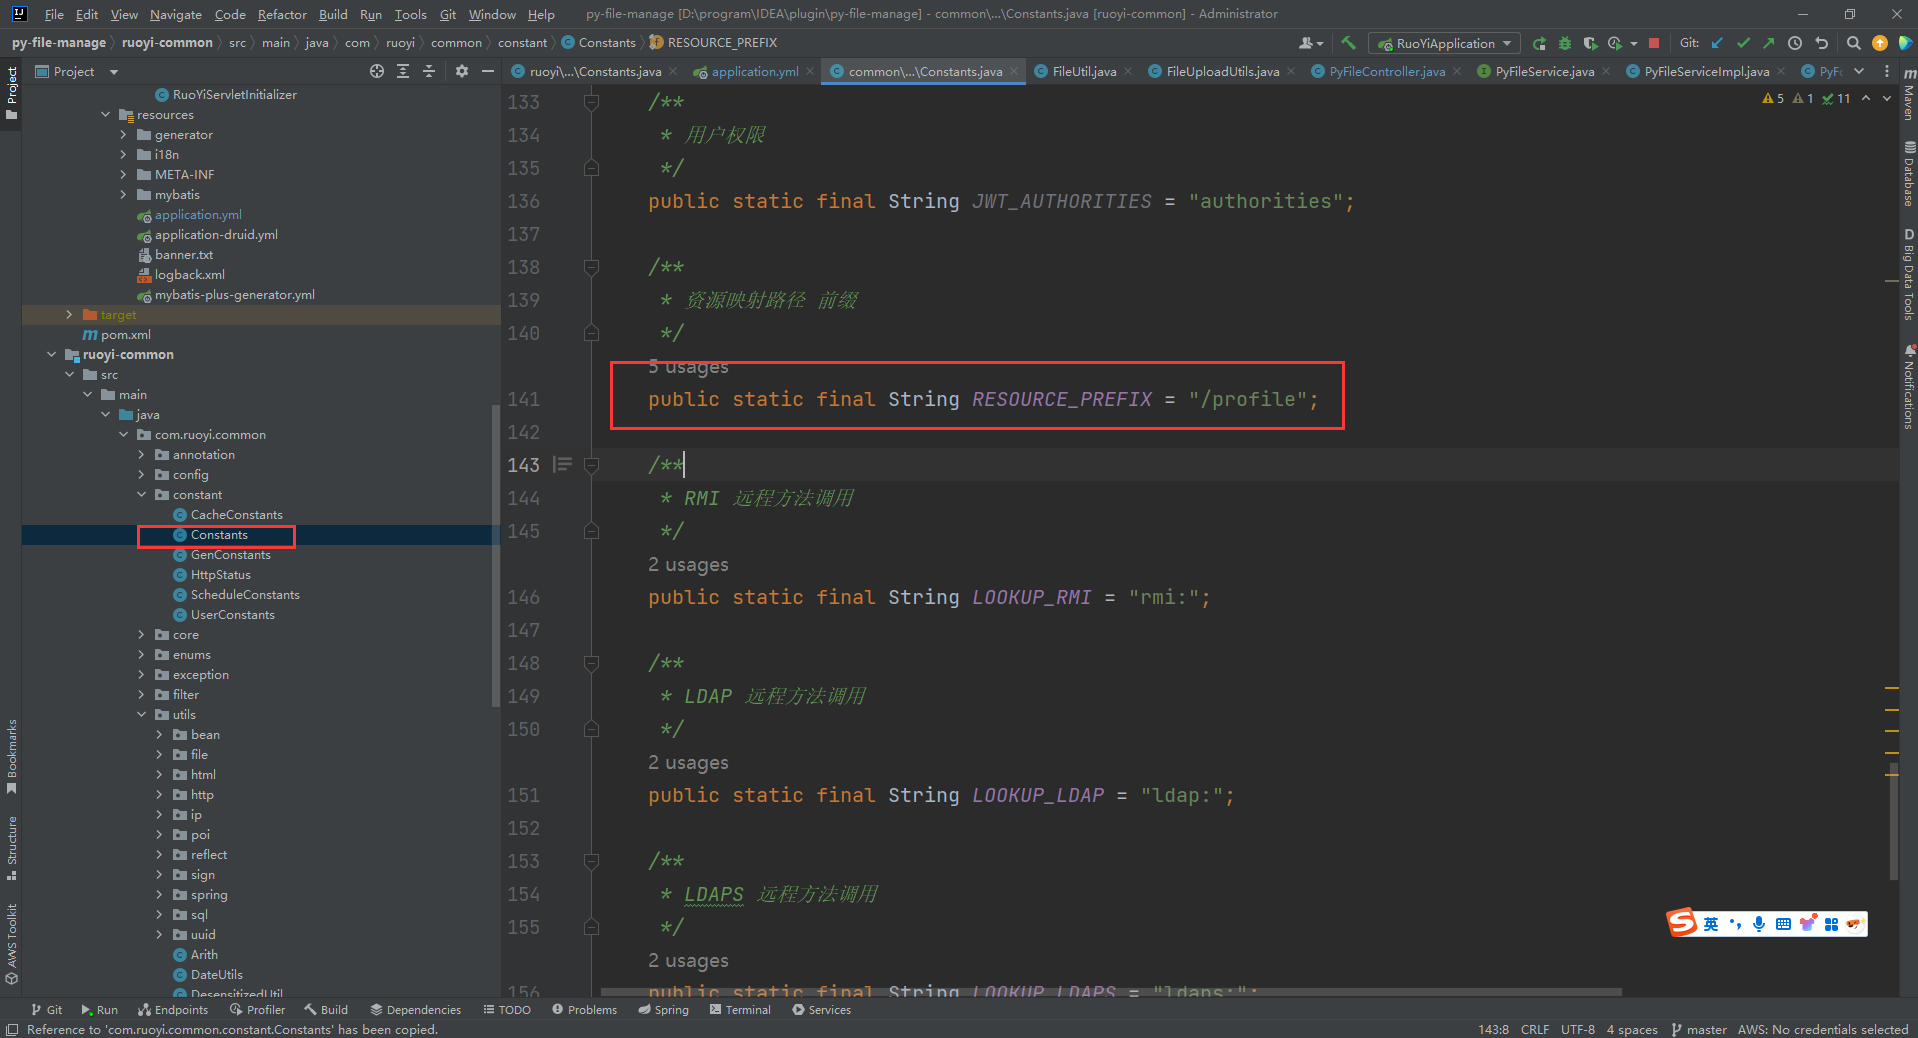Run RuoYiApplication with coverage

coord(1590,43)
